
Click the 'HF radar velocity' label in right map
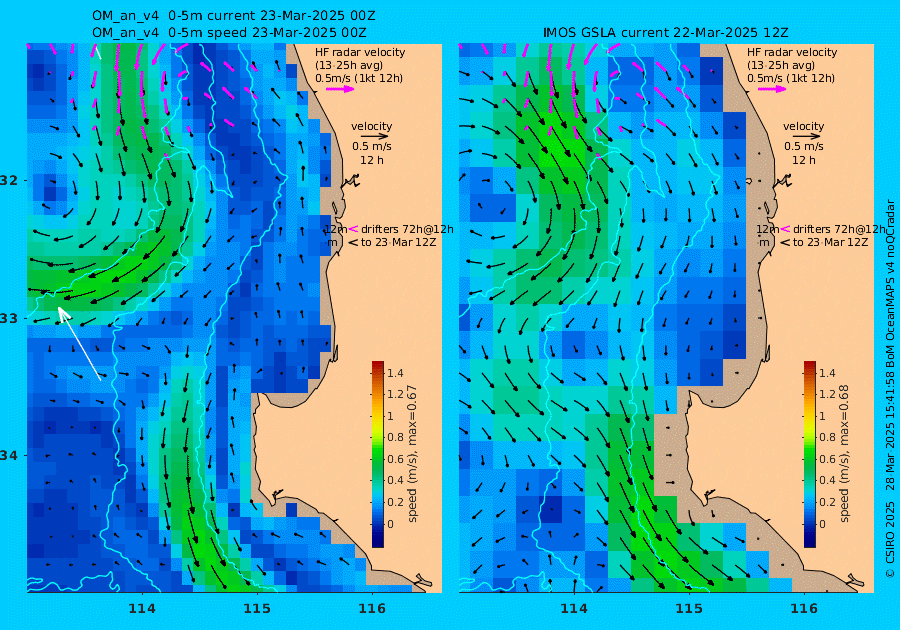pyautogui.click(x=792, y=52)
